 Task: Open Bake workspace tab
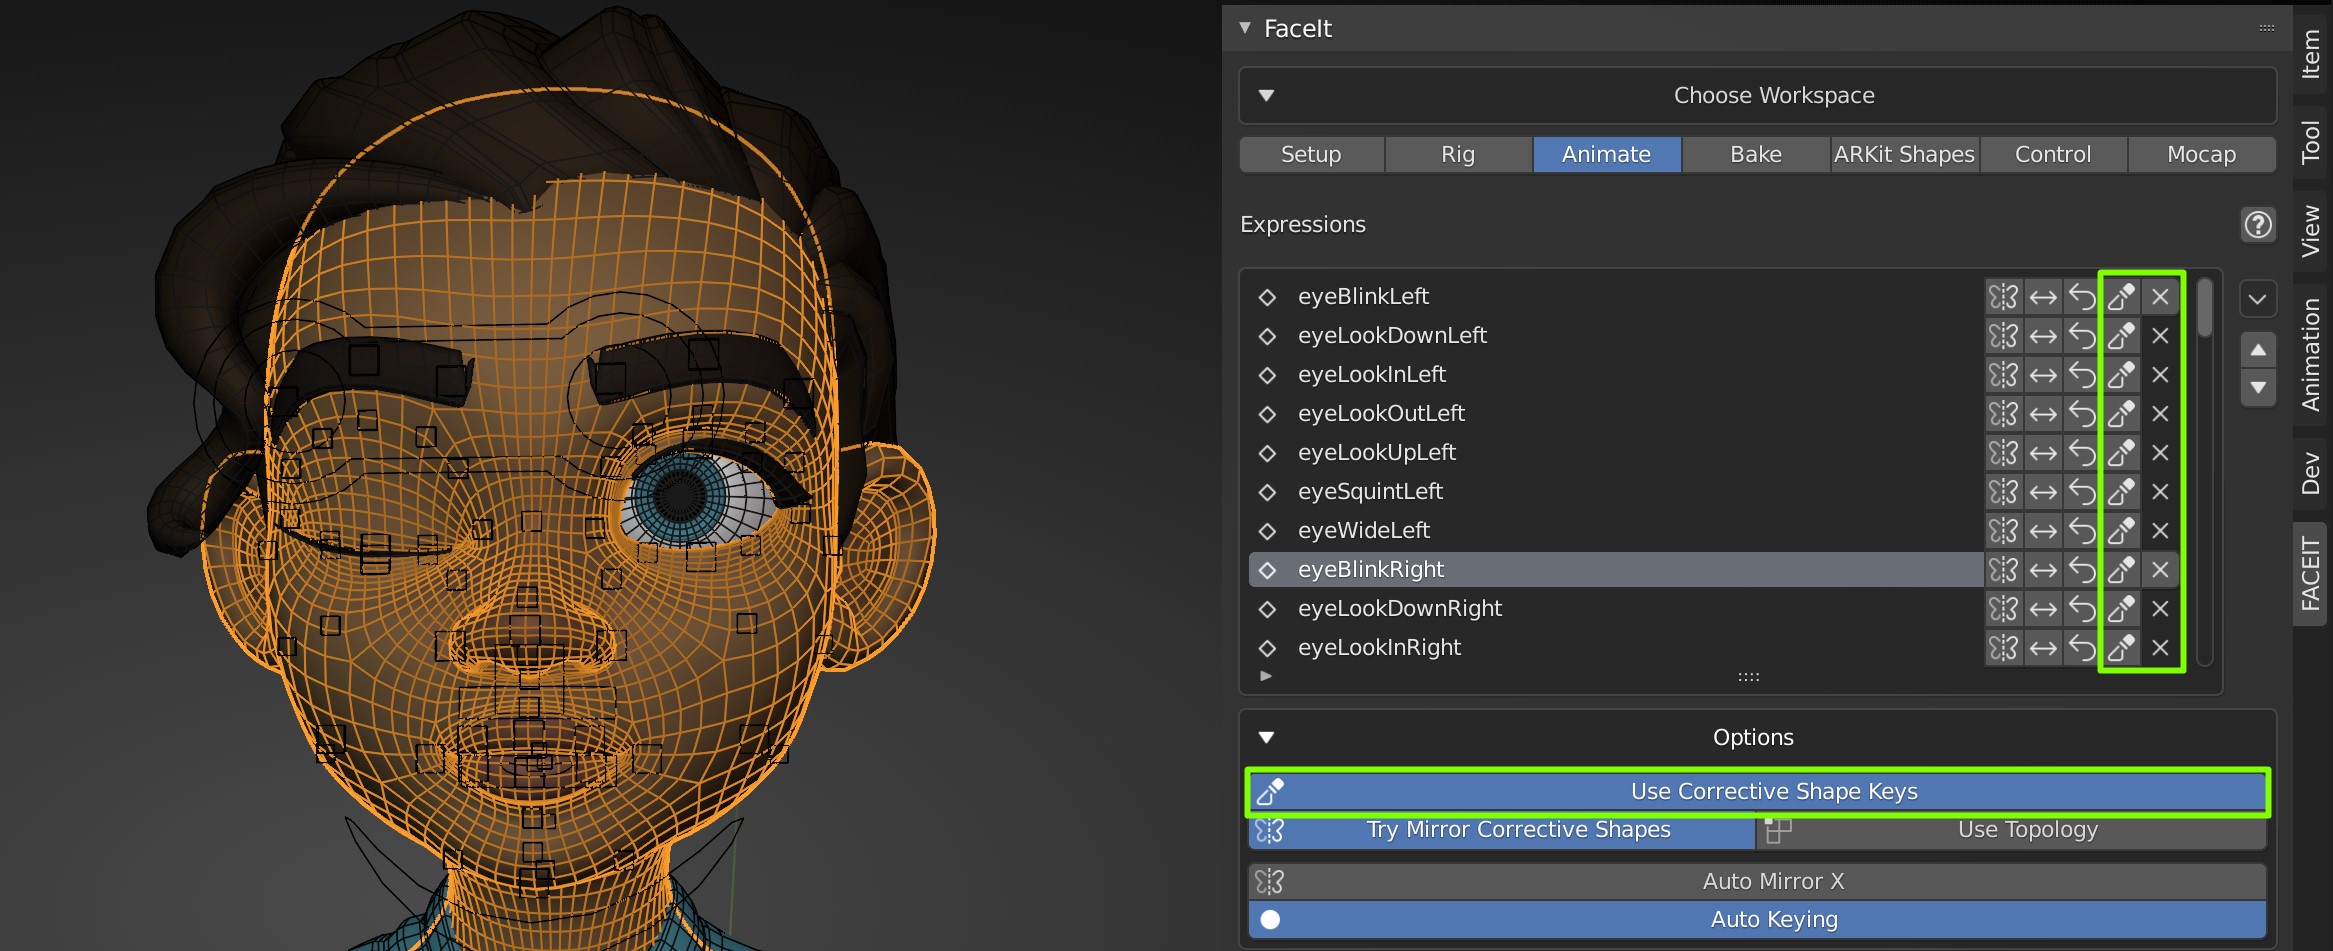[x=1756, y=155]
